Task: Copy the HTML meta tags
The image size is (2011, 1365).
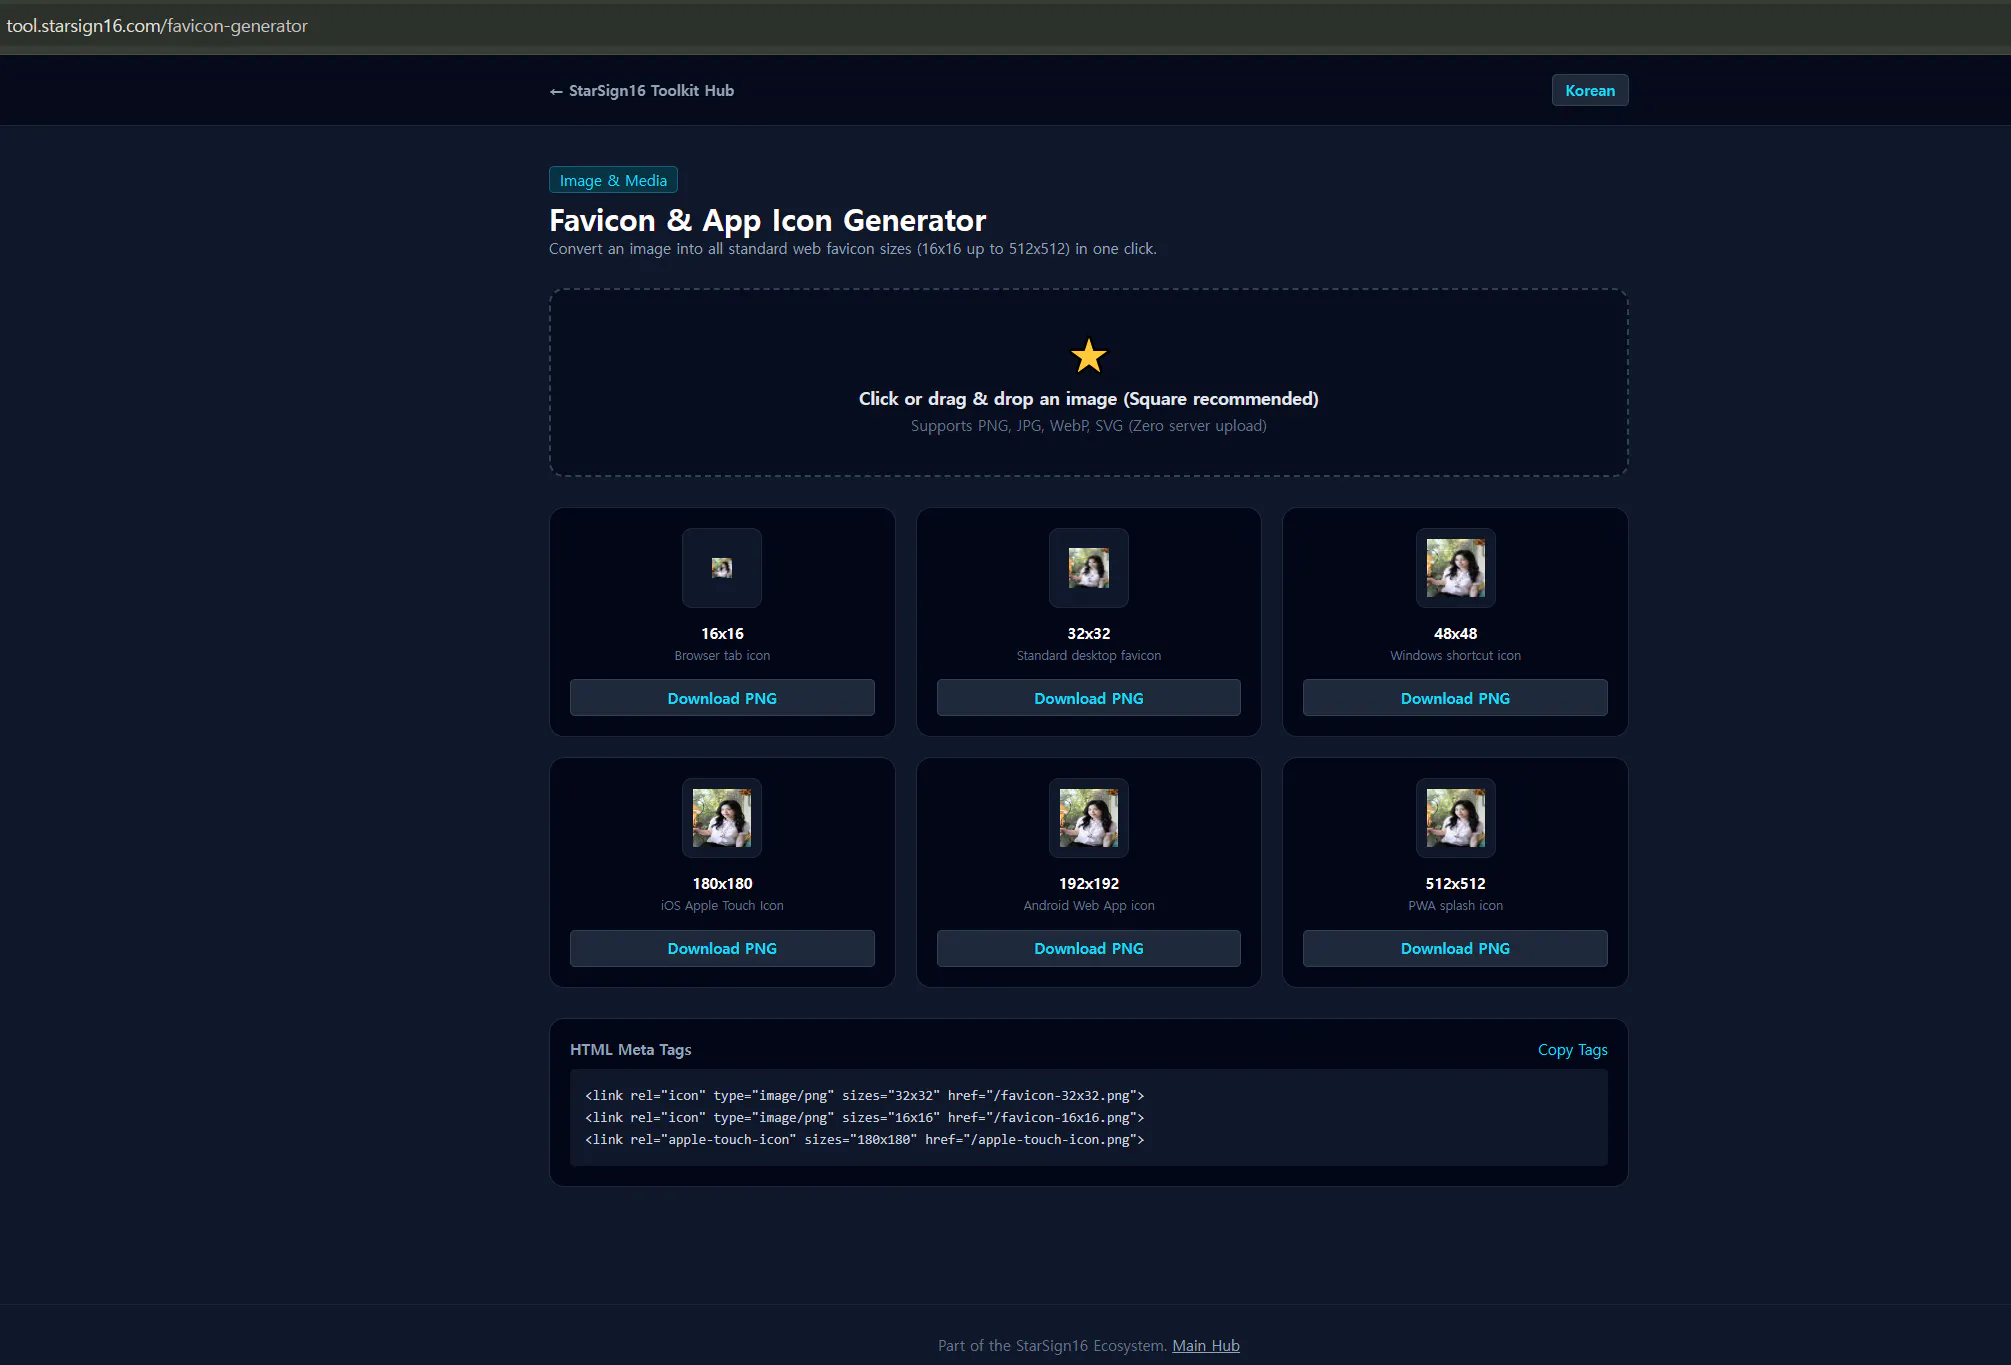Action: [1572, 1049]
